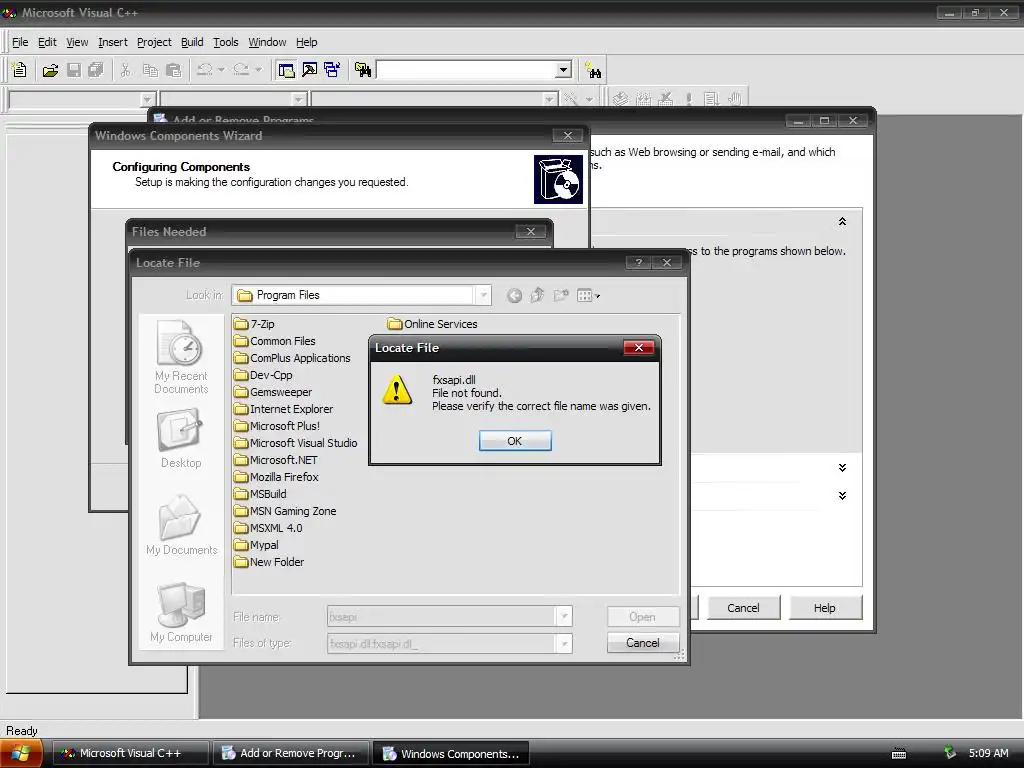The image size is (1024, 768).
Task: Open the Help menu
Action: pos(306,42)
